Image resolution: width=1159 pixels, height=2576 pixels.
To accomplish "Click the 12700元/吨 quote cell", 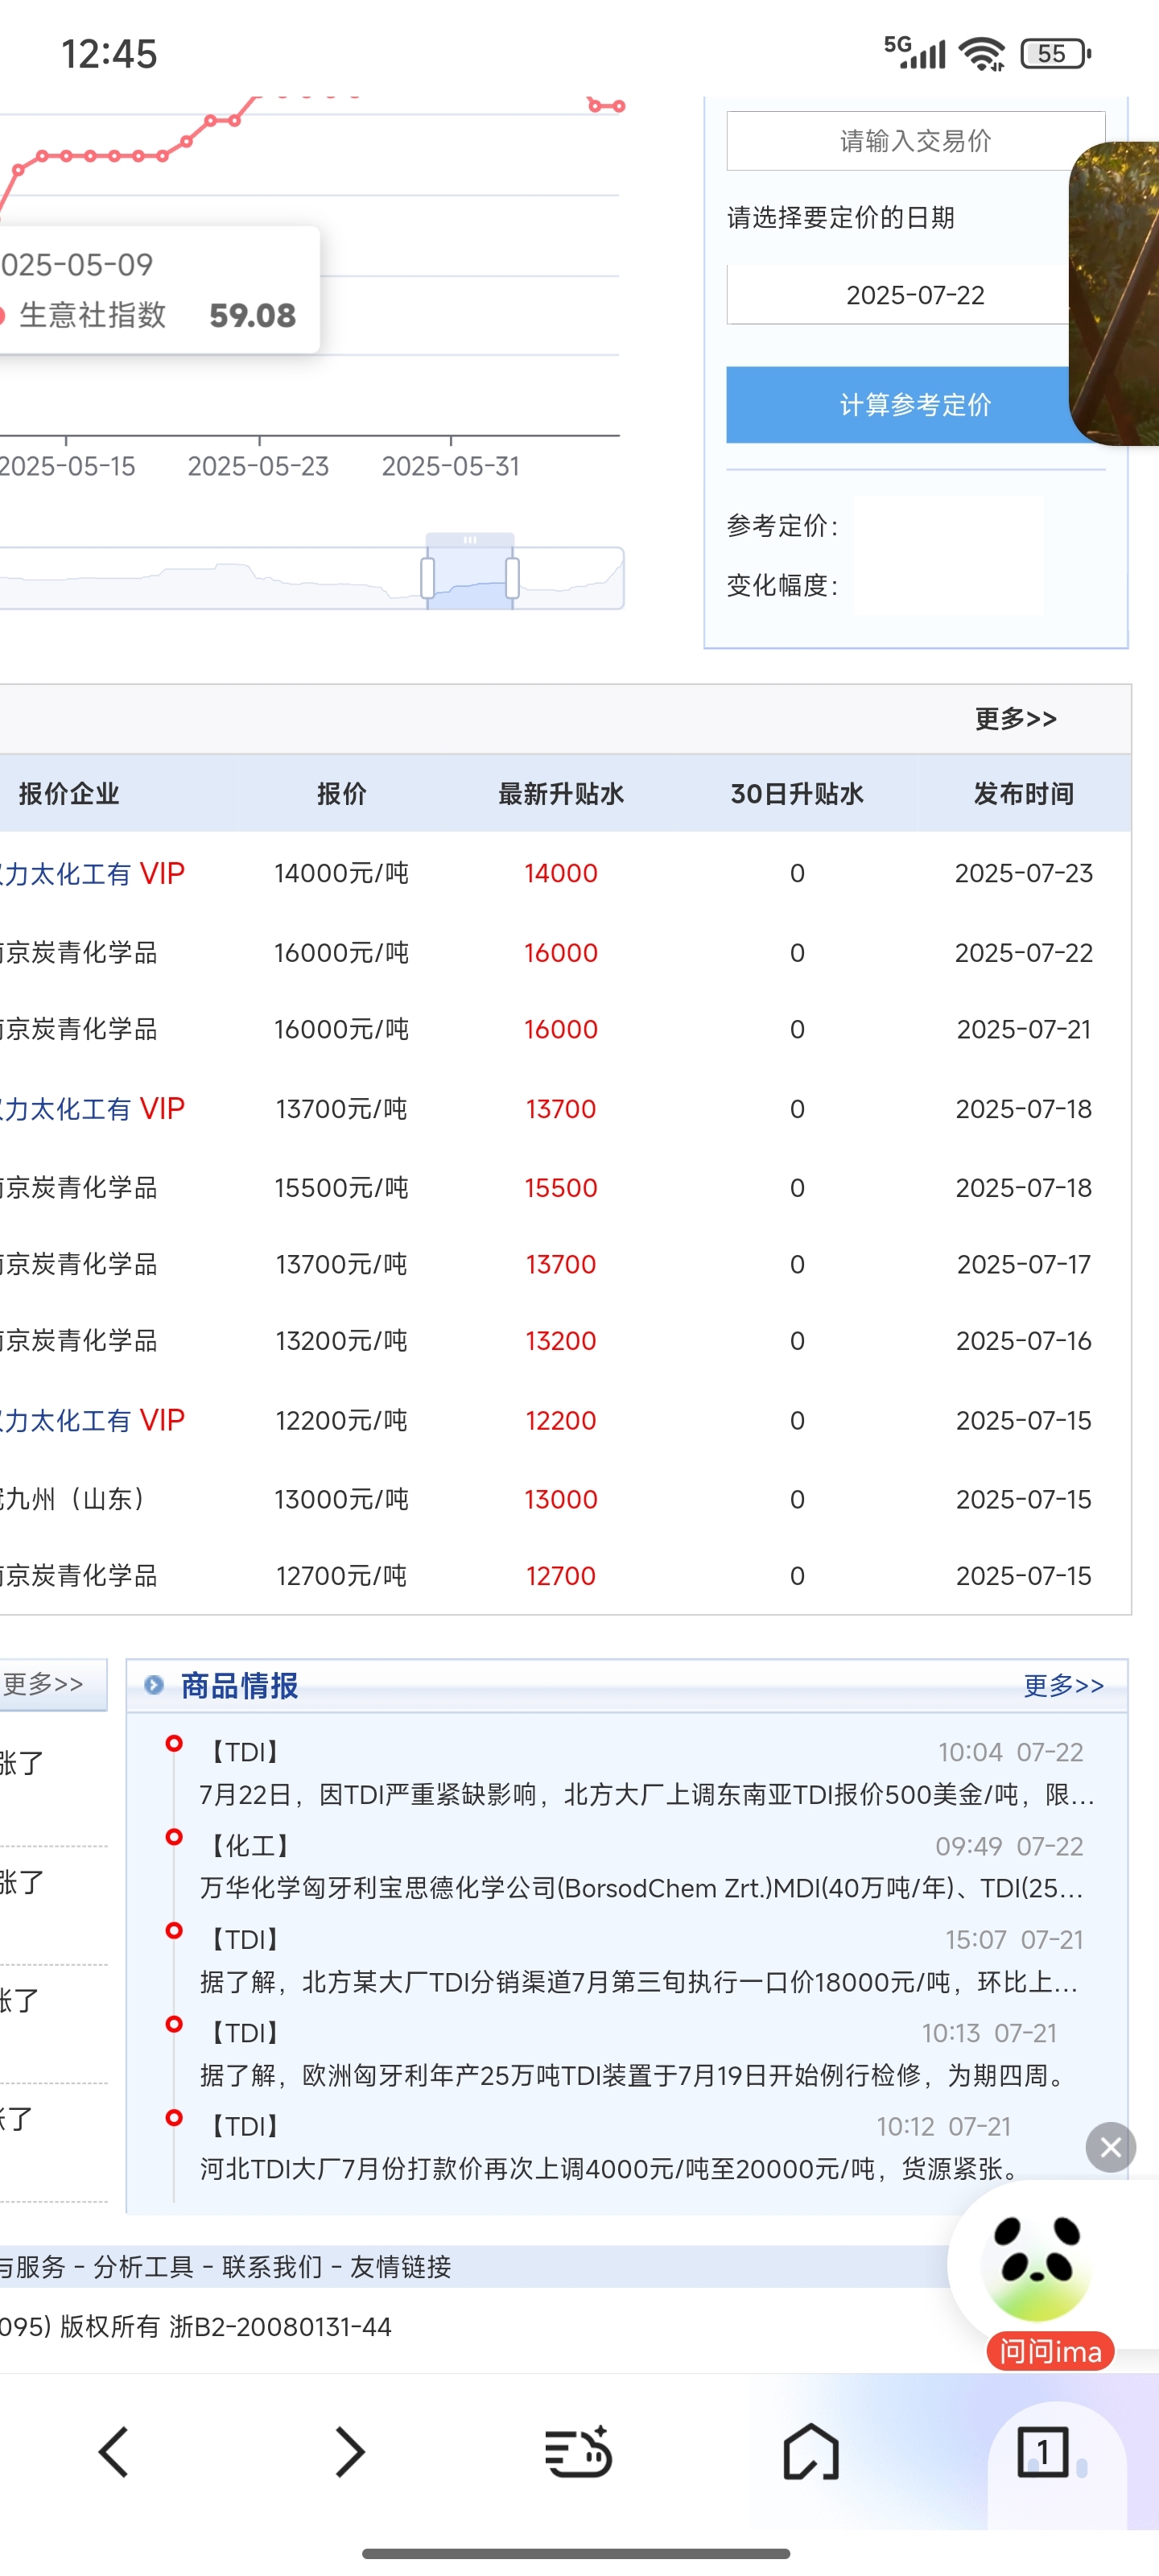I will click(x=341, y=1576).
